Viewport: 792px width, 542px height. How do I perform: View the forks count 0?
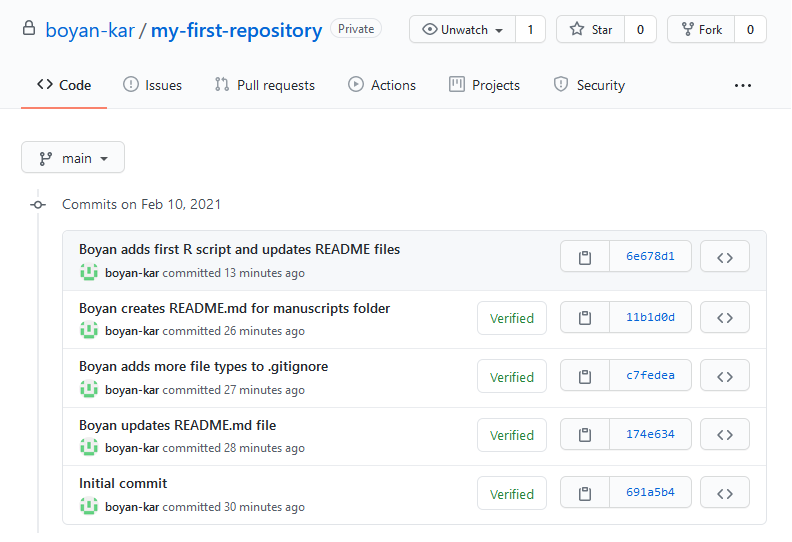[x=751, y=30]
